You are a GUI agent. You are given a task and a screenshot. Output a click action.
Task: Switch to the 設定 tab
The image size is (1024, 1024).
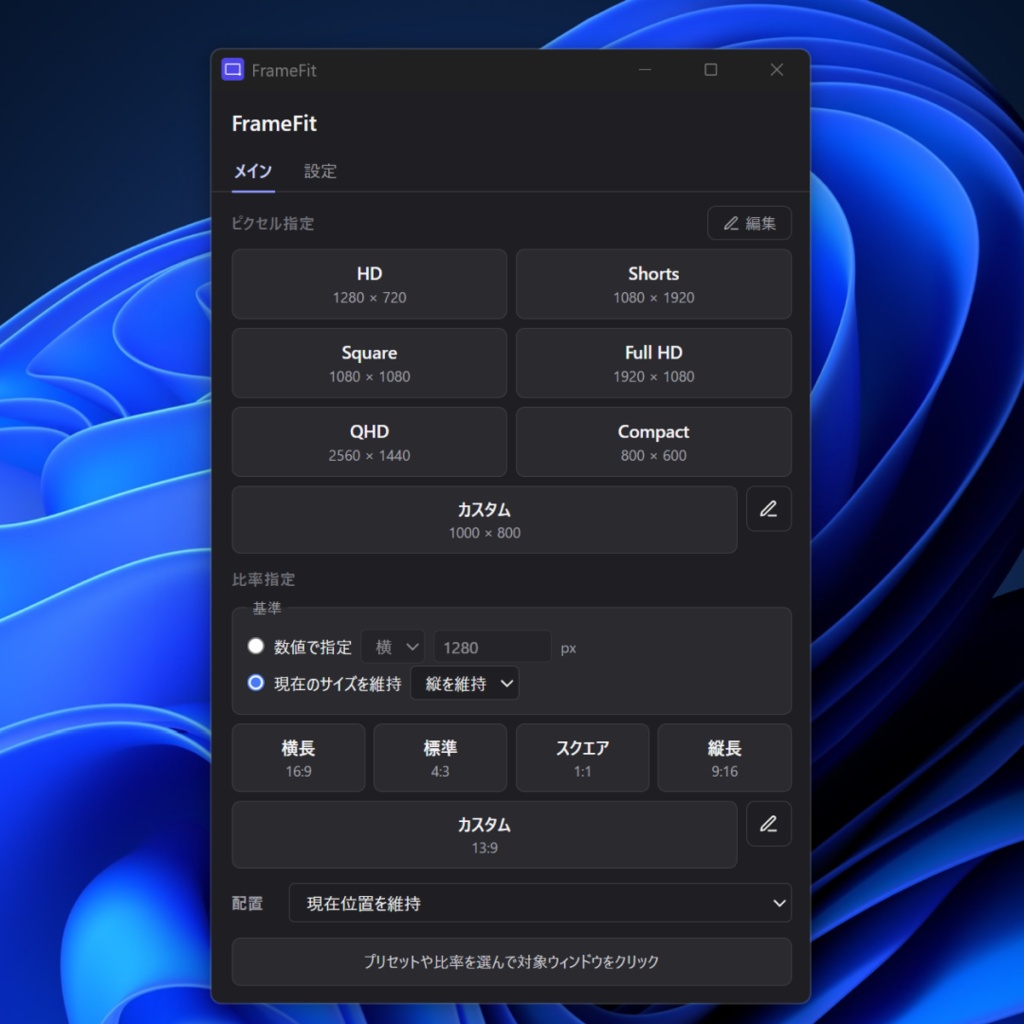coord(320,172)
